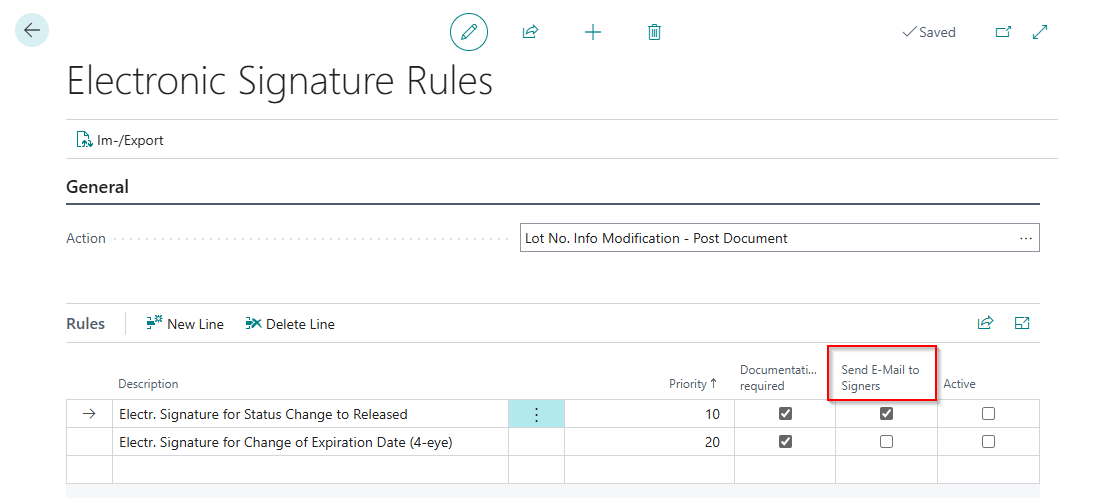
Task: Delete the record with the trash icon
Action: tap(654, 32)
